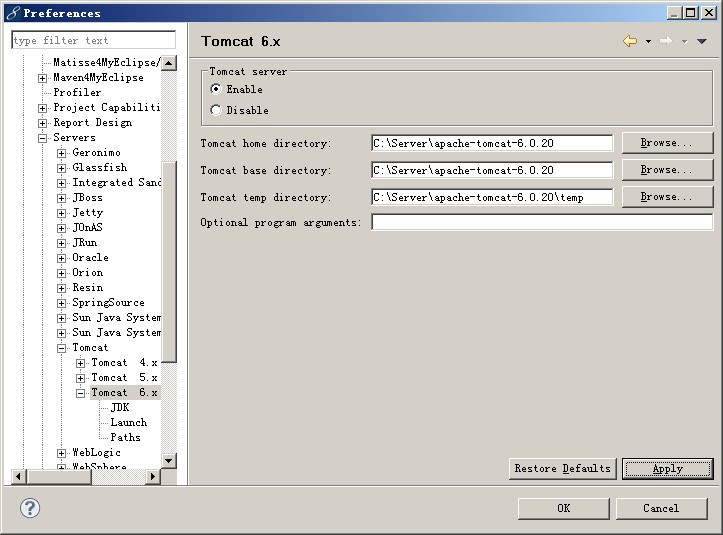Select the Enable radio button

click(216, 89)
